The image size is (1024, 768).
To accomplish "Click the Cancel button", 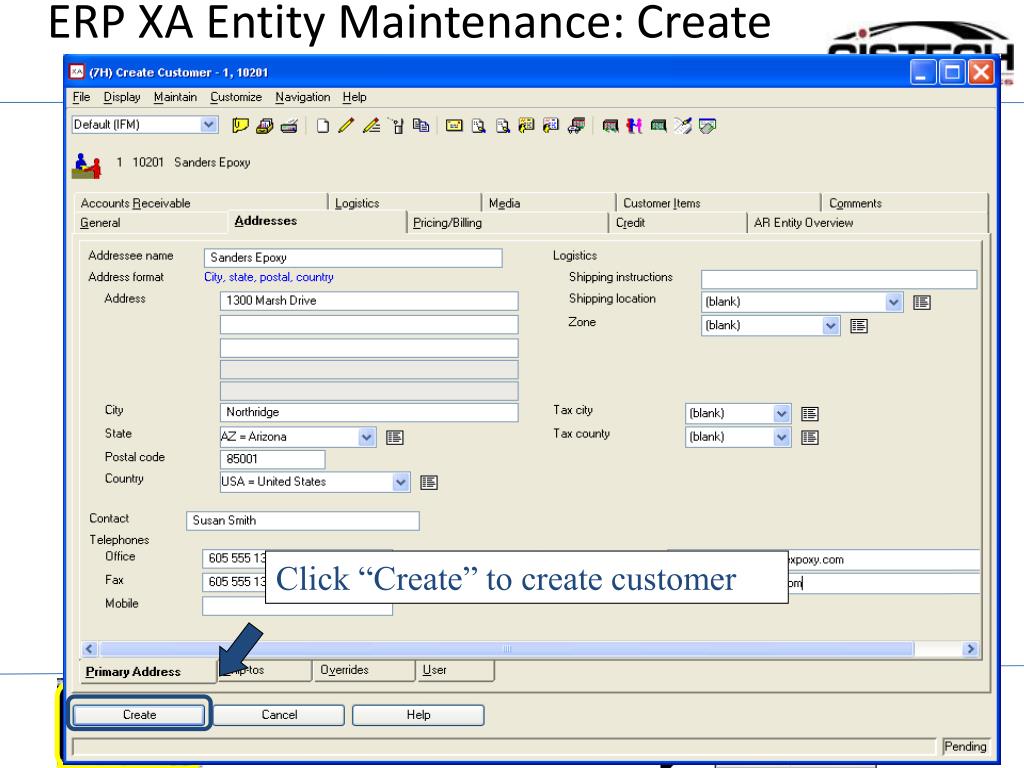I will point(279,715).
